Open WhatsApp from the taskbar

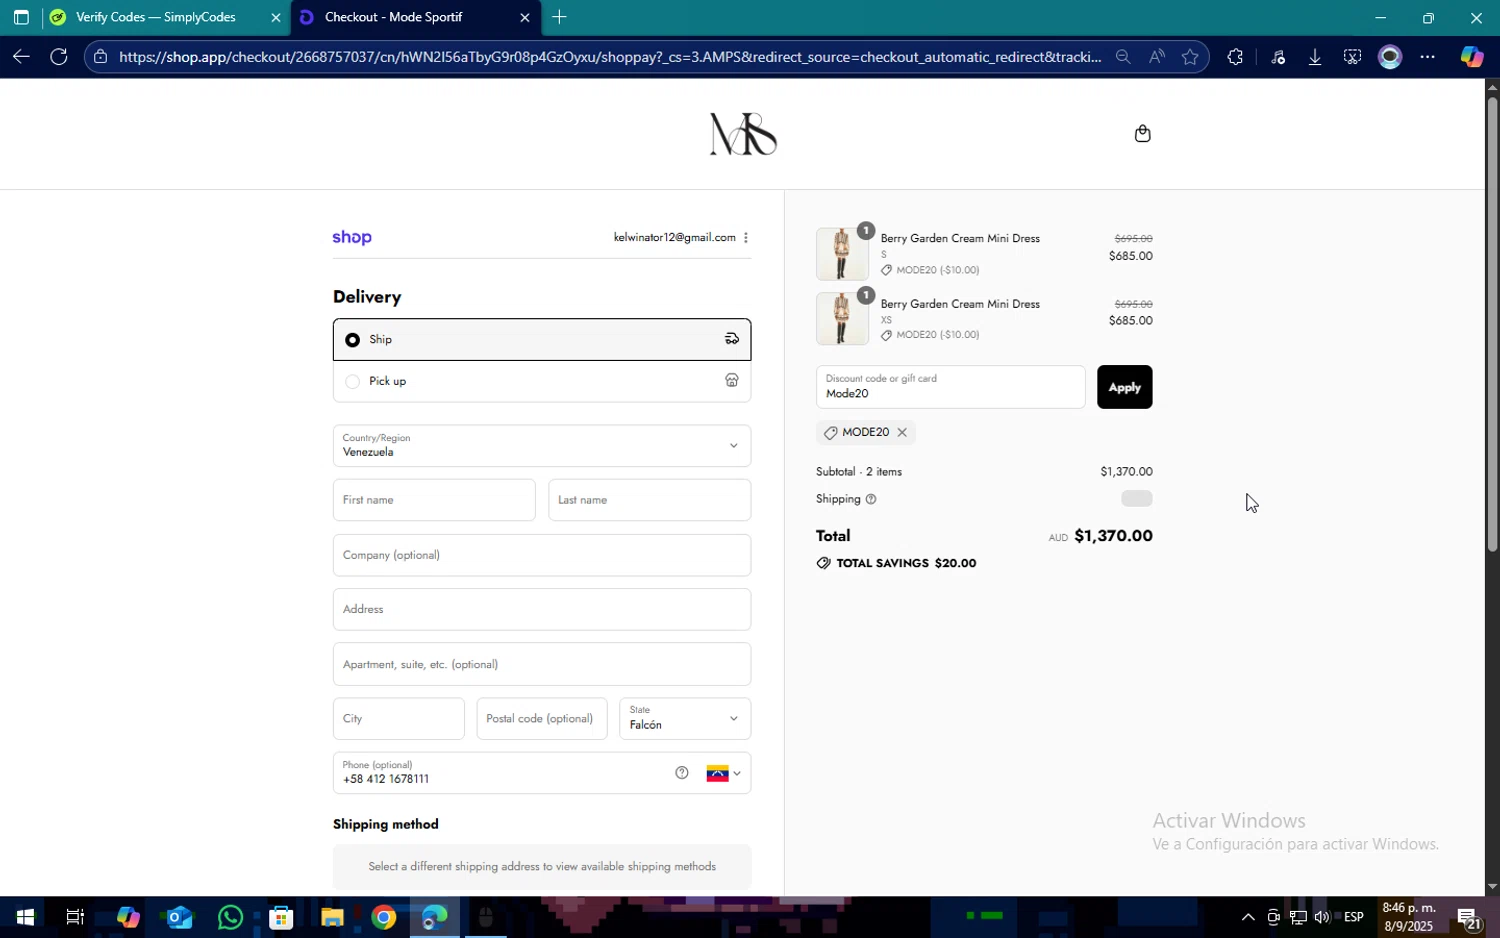(230, 917)
